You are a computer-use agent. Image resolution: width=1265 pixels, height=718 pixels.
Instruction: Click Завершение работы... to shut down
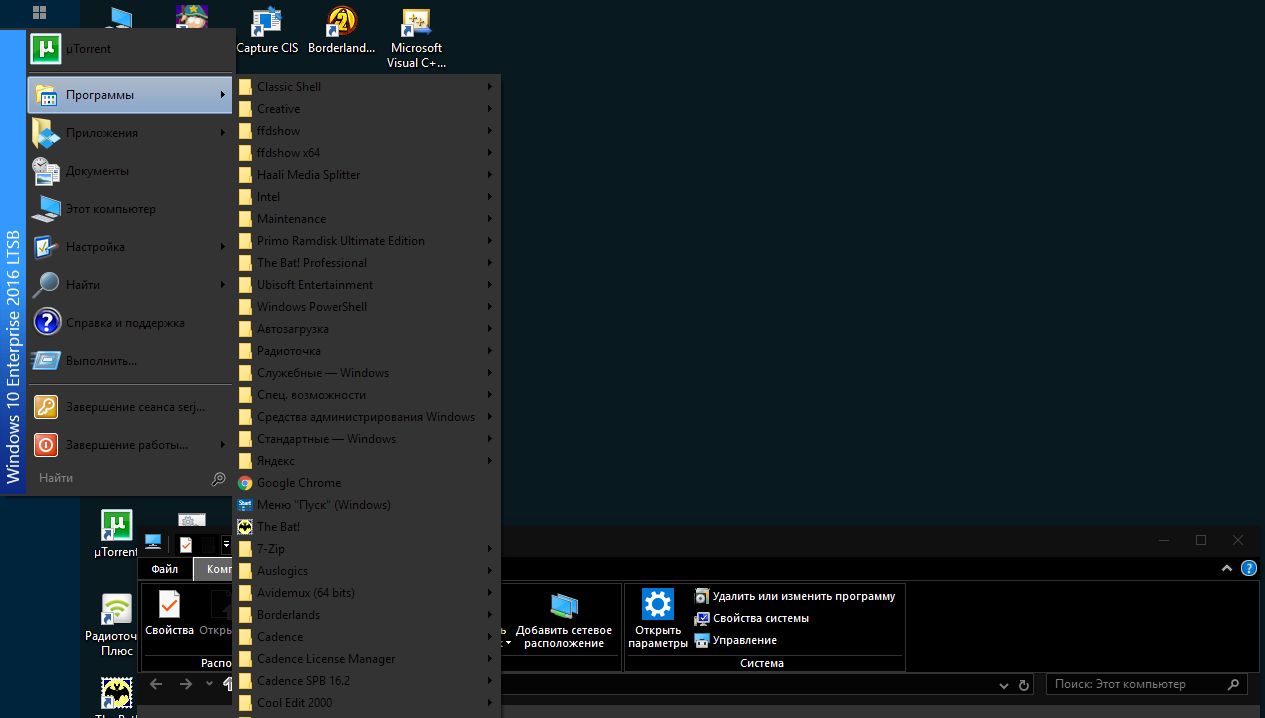pyautogui.click(x=130, y=445)
